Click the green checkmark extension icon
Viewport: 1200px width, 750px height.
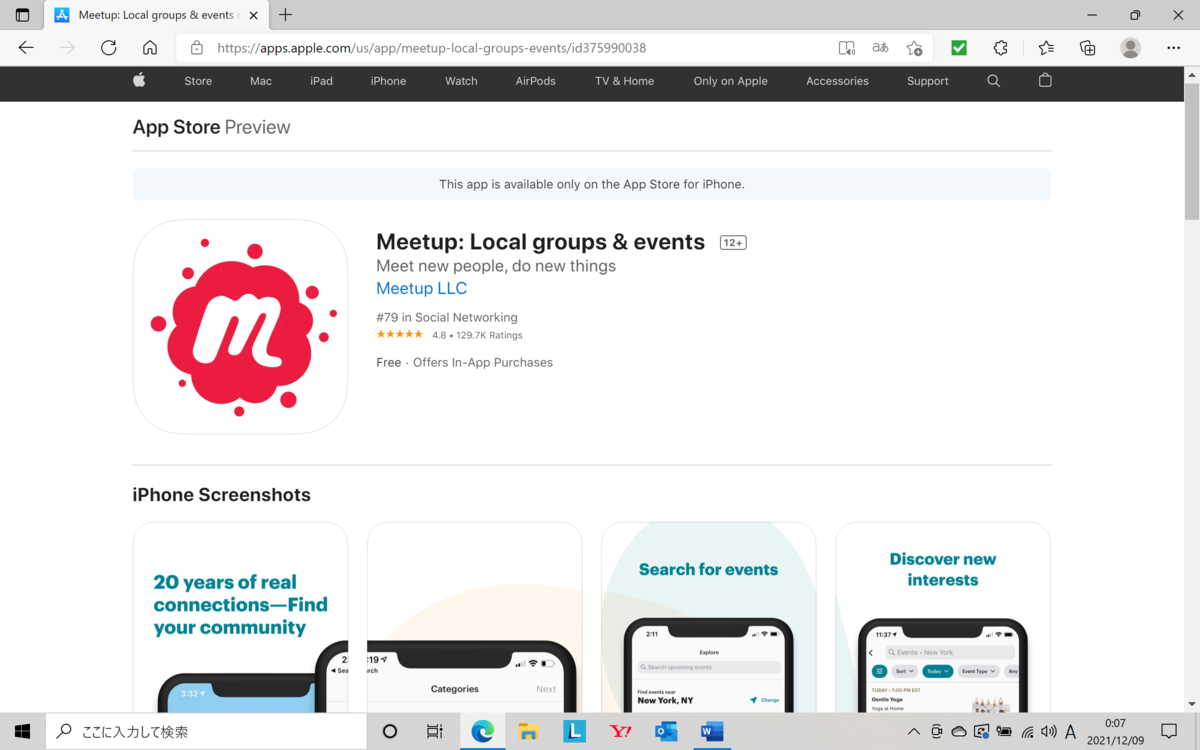(x=959, y=48)
